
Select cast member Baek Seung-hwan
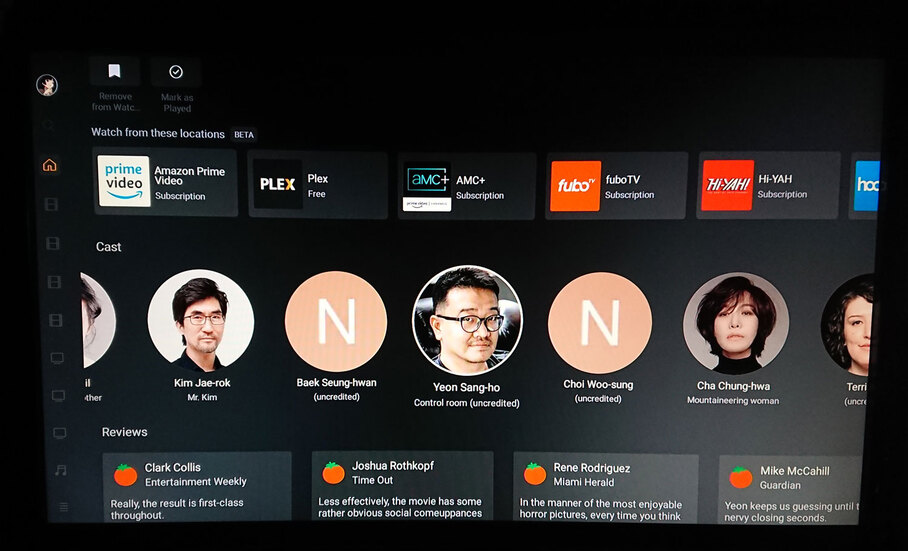(x=336, y=322)
